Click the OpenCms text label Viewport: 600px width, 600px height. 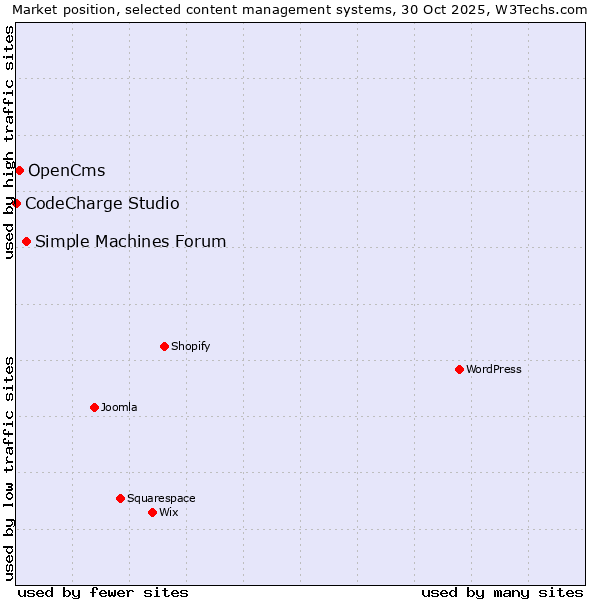[x=66, y=171]
